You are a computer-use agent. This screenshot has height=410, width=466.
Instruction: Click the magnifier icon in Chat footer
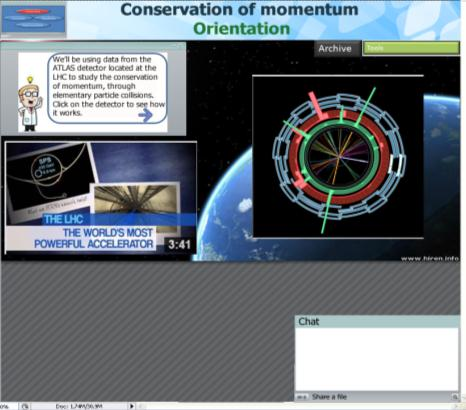(x=455, y=397)
